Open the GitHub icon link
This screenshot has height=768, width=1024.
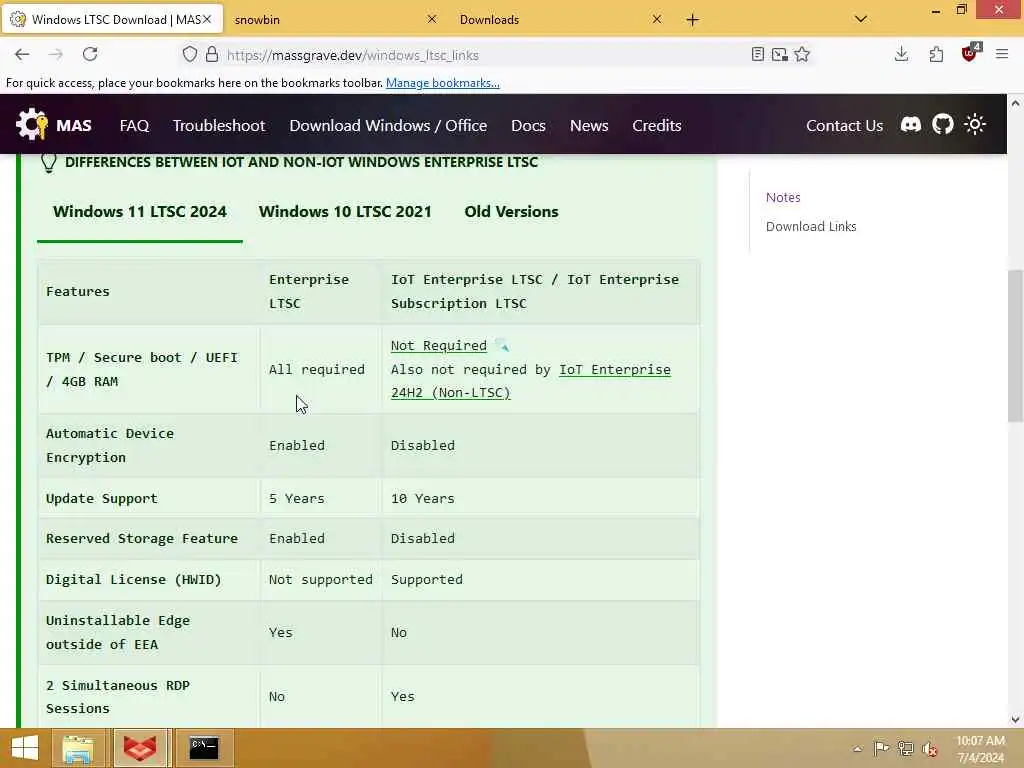click(942, 124)
